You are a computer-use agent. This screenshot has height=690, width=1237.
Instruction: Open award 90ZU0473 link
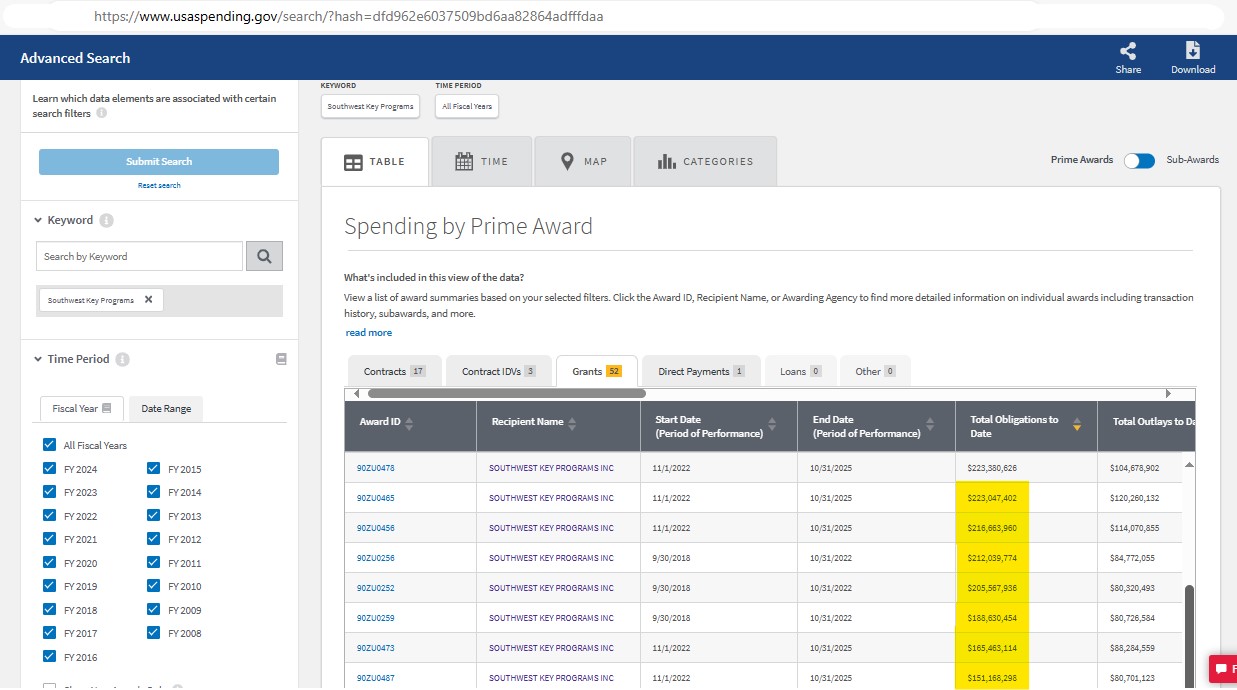click(375, 648)
